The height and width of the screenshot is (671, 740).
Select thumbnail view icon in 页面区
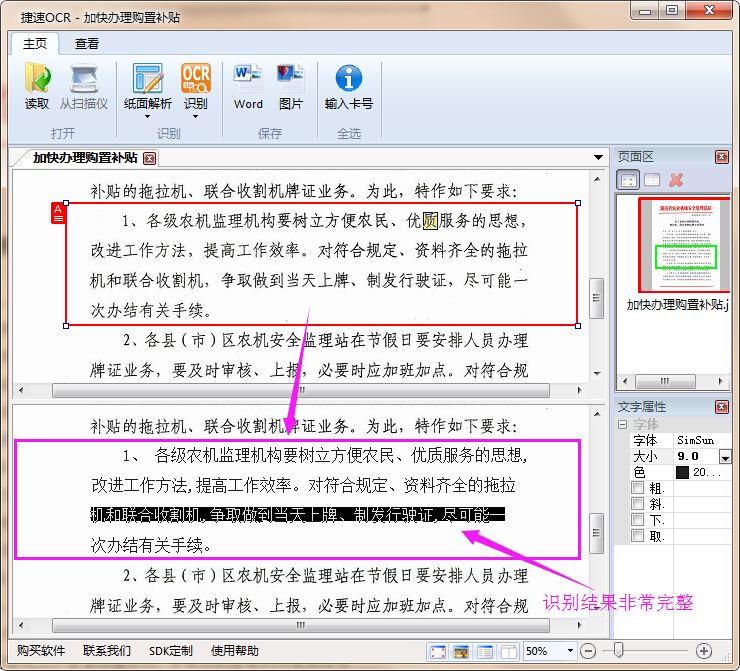[628, 180]
